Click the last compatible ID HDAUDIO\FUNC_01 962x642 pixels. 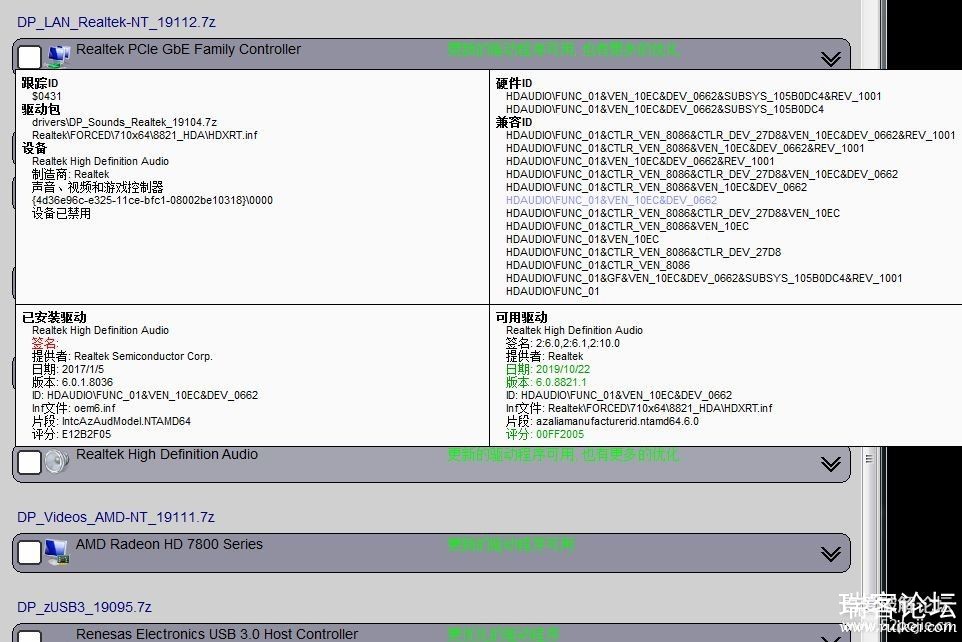(x=552, y=291)
